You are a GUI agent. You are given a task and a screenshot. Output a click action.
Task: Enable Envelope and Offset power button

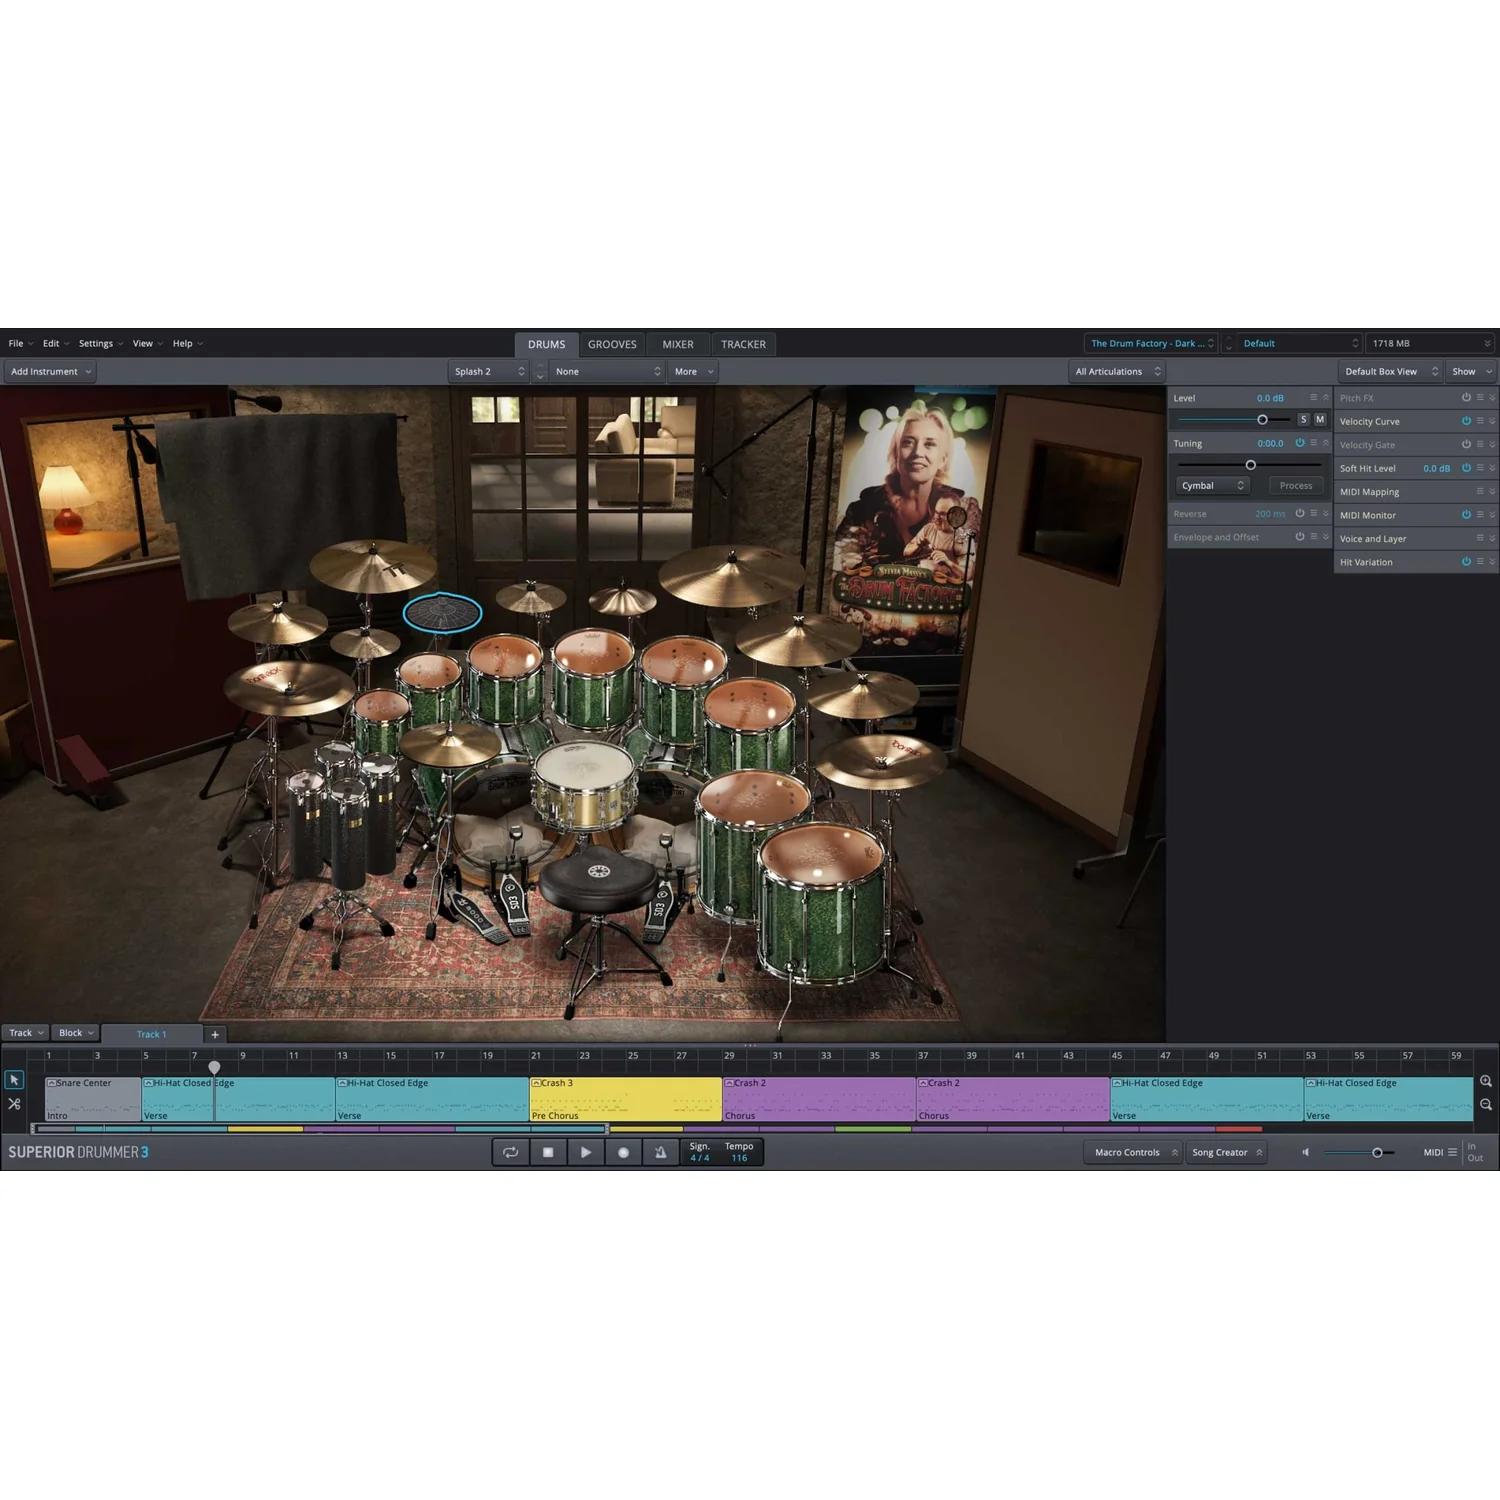pos(1300,537)
